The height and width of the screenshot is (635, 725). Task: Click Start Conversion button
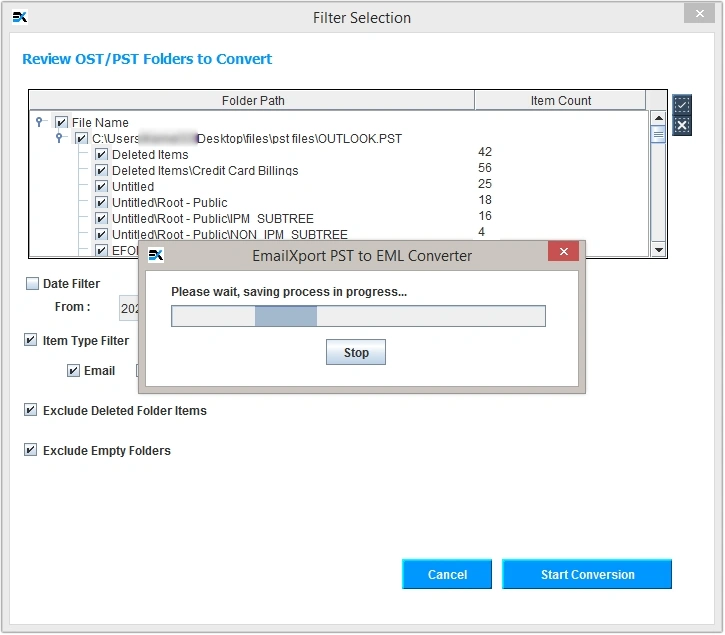(x=587, y=574)
